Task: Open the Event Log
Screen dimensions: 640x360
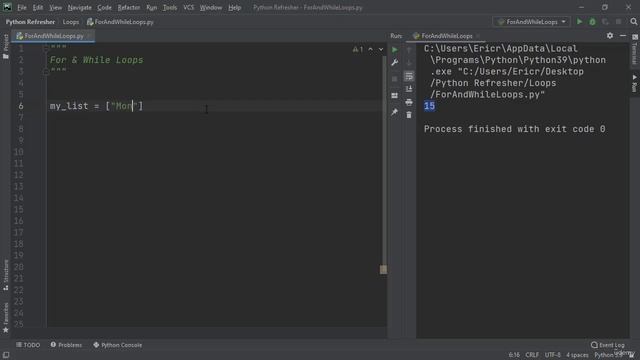Action: [x=608, y=345]
